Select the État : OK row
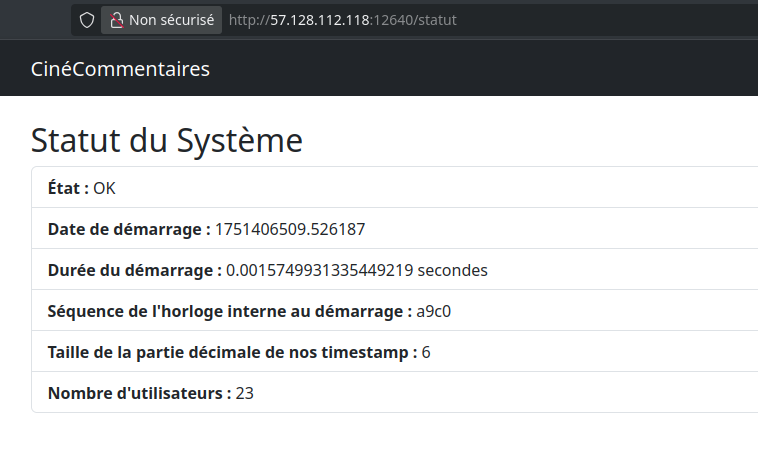The height and width of the screenshot is (452, 758). click(394, 188)
